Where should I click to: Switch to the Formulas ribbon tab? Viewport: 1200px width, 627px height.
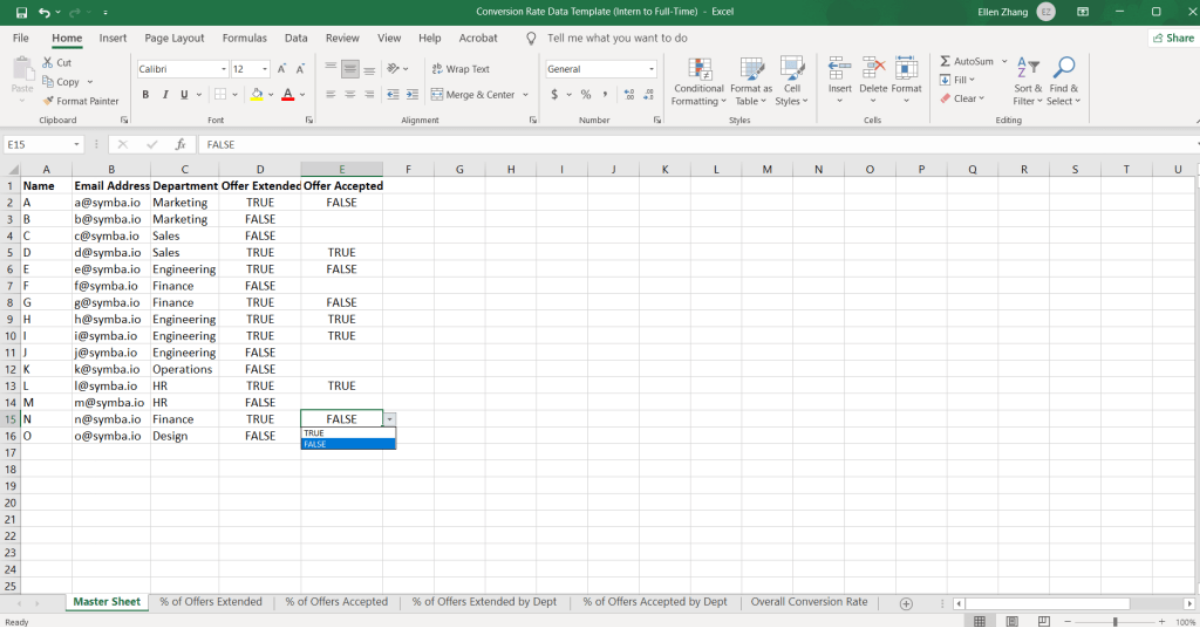click(x=244, y=38)
